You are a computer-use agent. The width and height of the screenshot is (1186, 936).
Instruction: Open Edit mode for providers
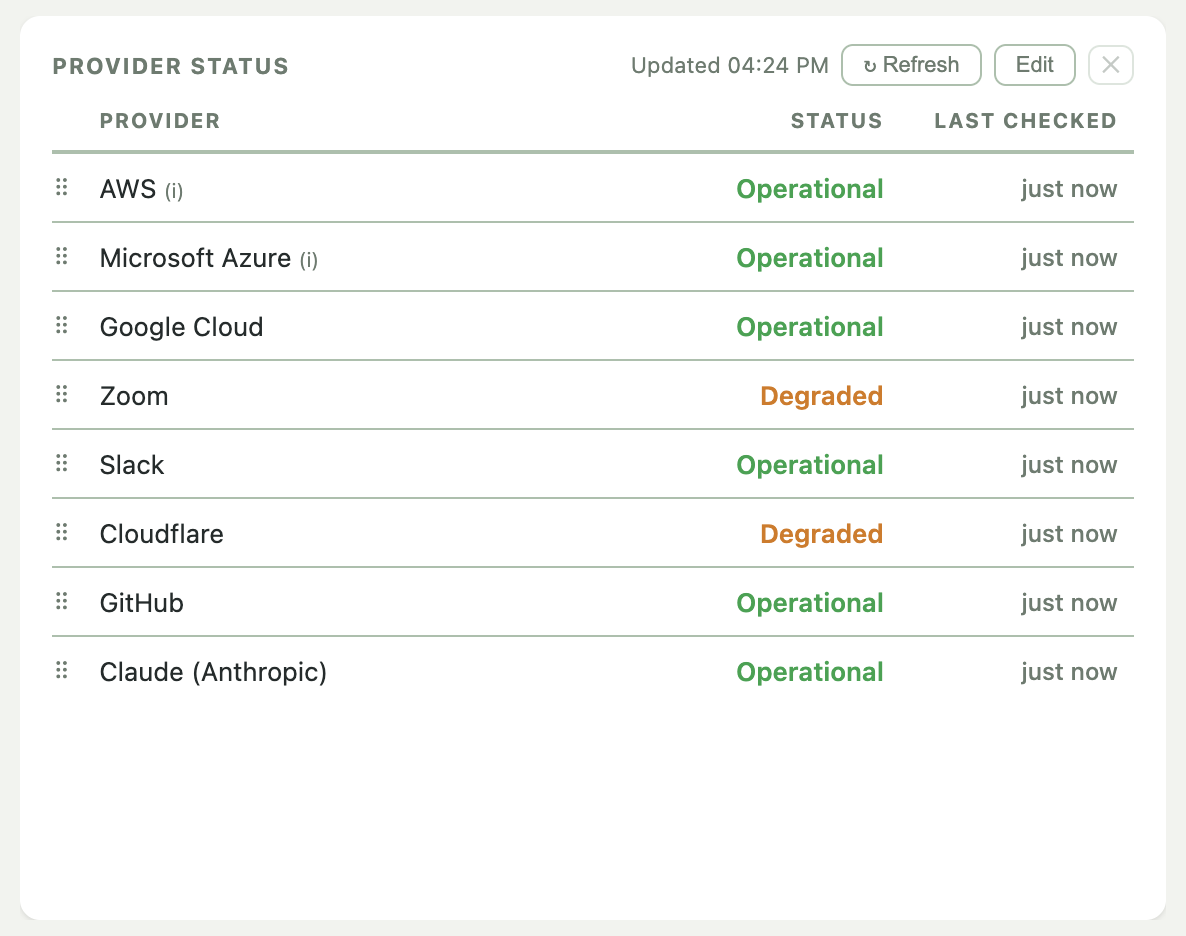1035,65
